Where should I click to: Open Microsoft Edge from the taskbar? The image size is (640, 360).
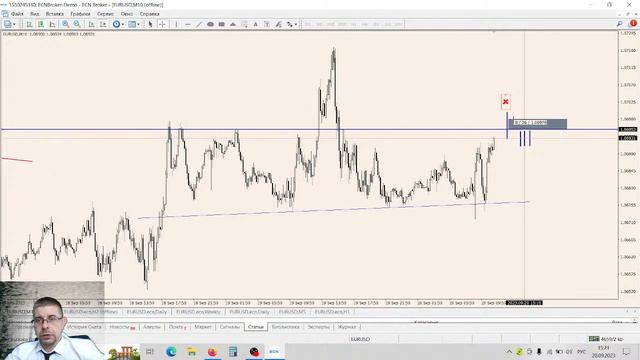(171, 351)
